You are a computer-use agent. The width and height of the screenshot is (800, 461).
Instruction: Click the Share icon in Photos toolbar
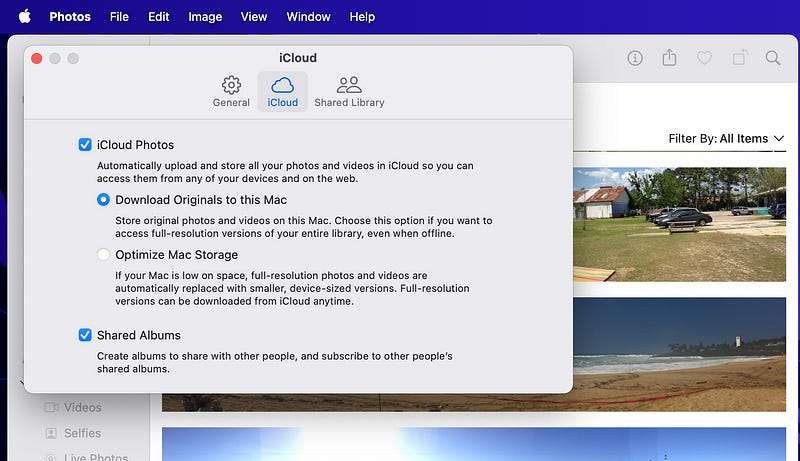(669, 58)
